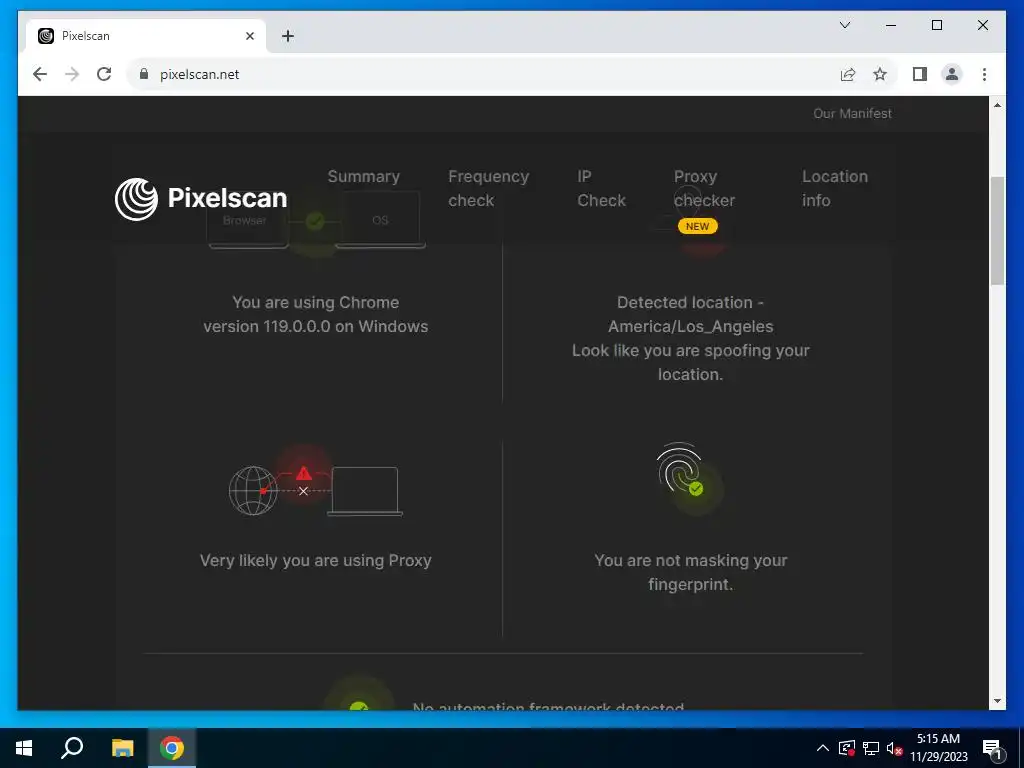
Task: Select 'You are not masking your fingerprint' text
Action: coord(690,572)
